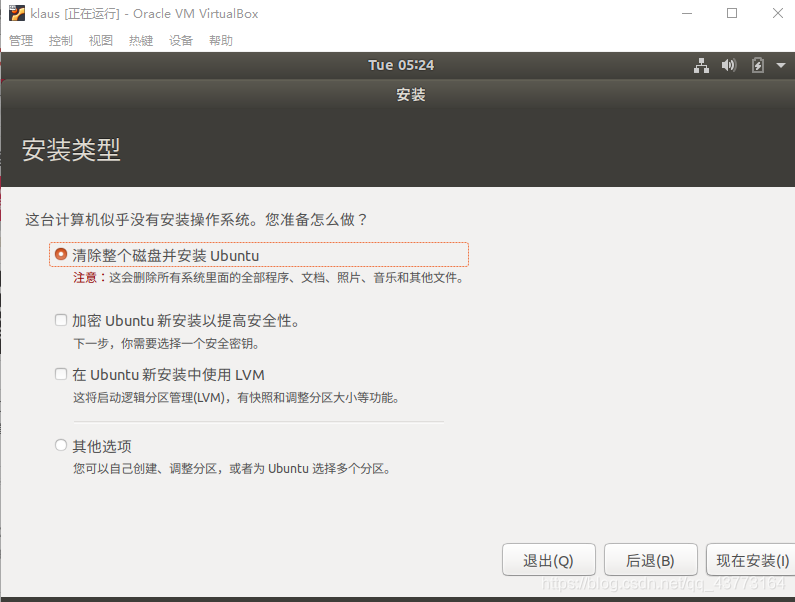
Task: Open the 热键 menu
Action: 140,41
